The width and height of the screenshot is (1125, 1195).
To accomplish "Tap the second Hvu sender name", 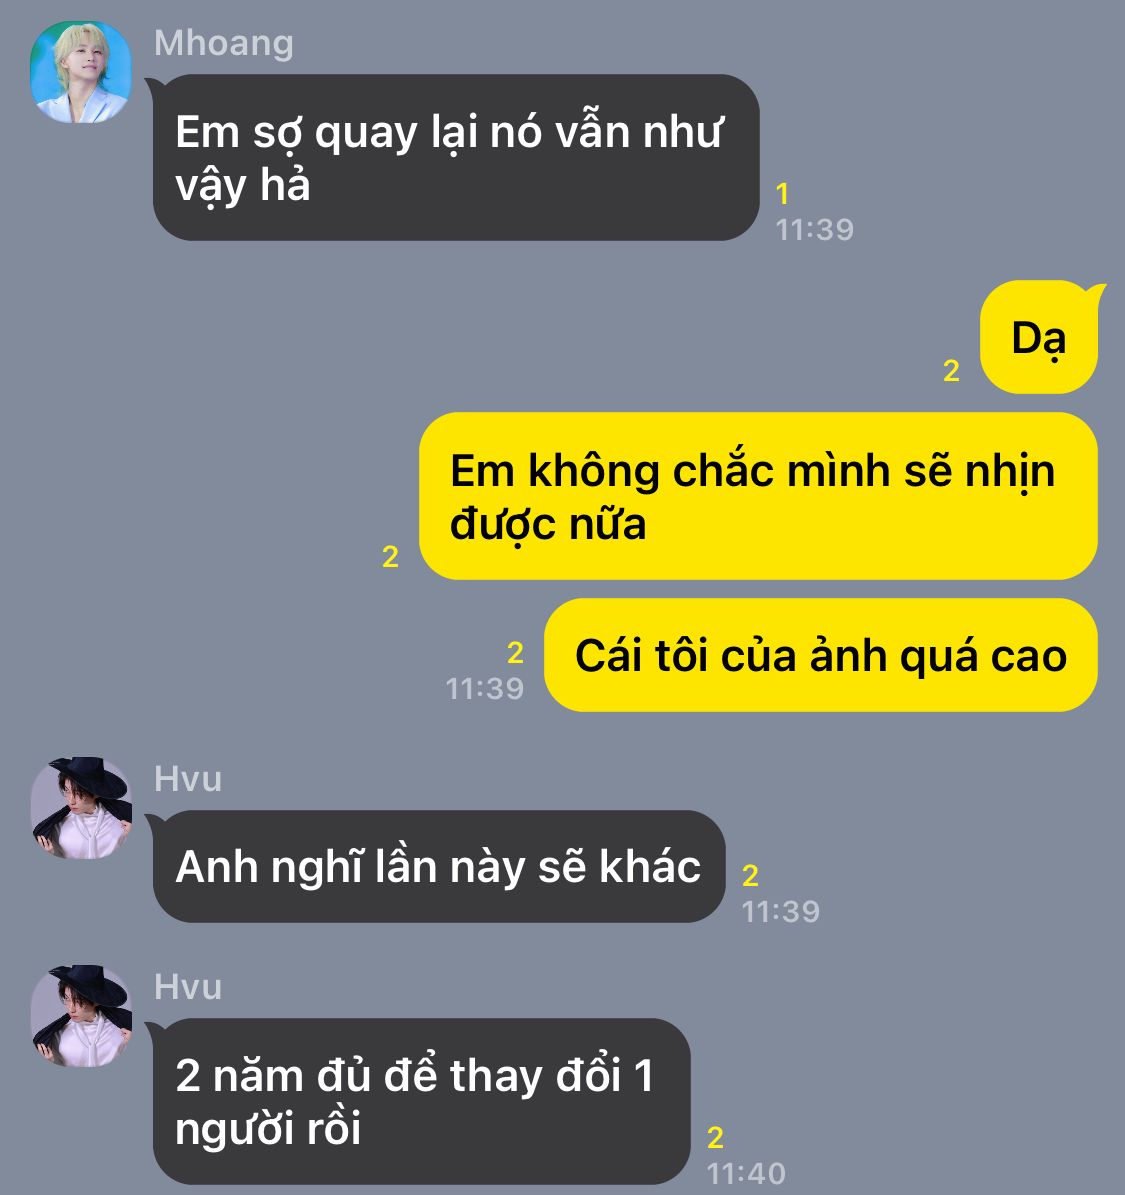I will 188,987.
